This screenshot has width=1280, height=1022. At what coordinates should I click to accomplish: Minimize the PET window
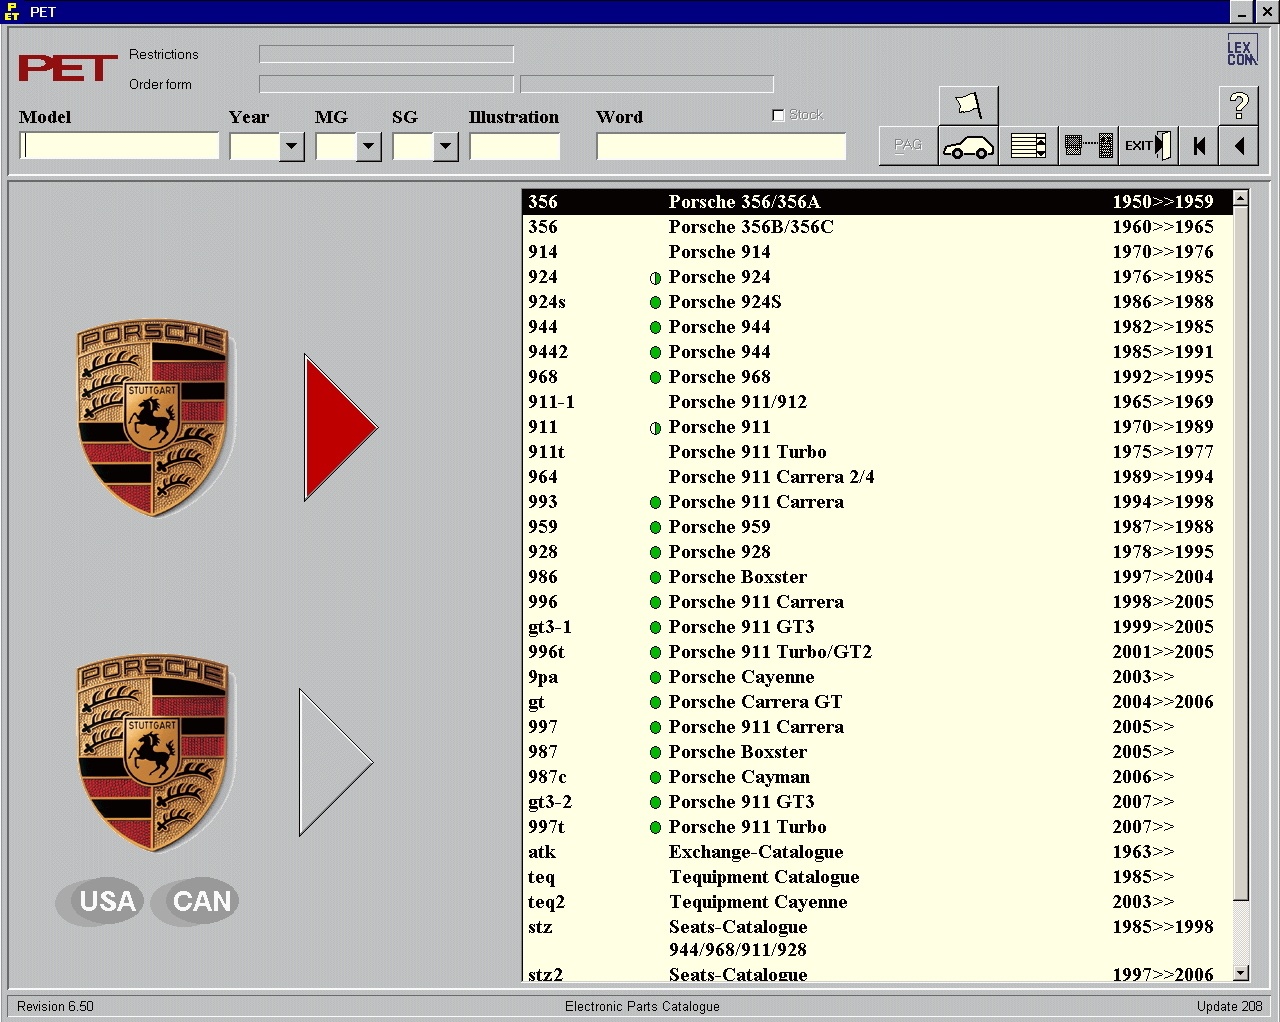click(x=1241, y=12)
